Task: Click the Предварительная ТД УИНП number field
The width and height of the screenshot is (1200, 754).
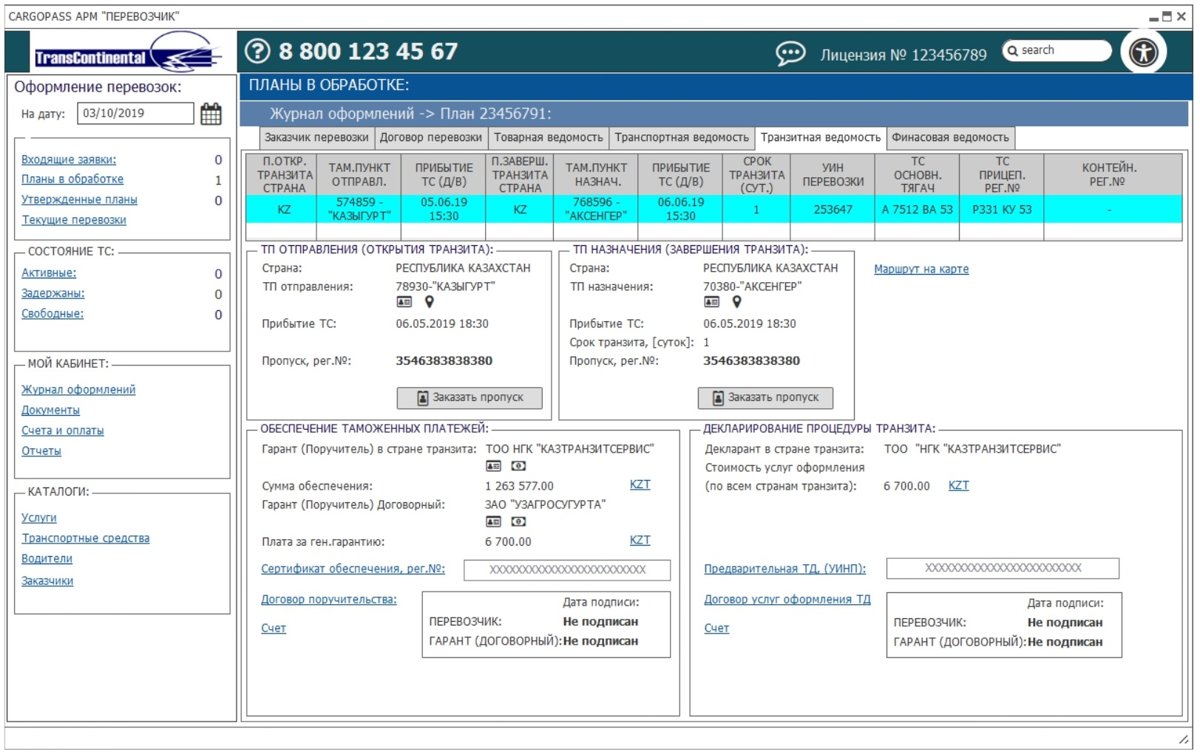Action: tap(1003, 568)
